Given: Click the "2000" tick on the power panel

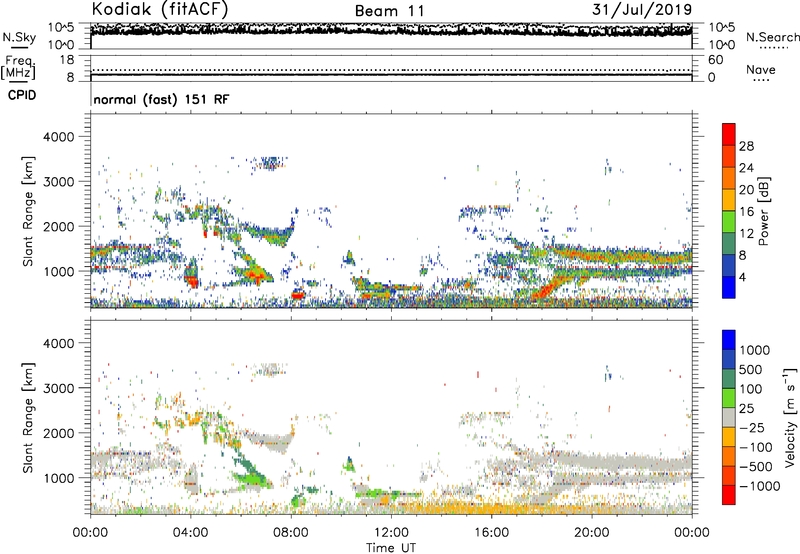Looking at the screenshot, I should coord(58,226).
